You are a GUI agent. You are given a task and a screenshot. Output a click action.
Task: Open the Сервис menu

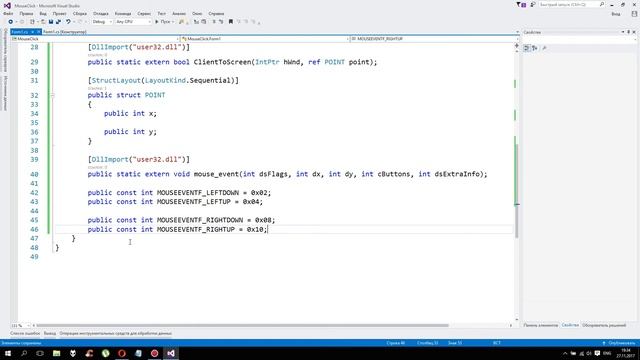click(x=144, y=13)
